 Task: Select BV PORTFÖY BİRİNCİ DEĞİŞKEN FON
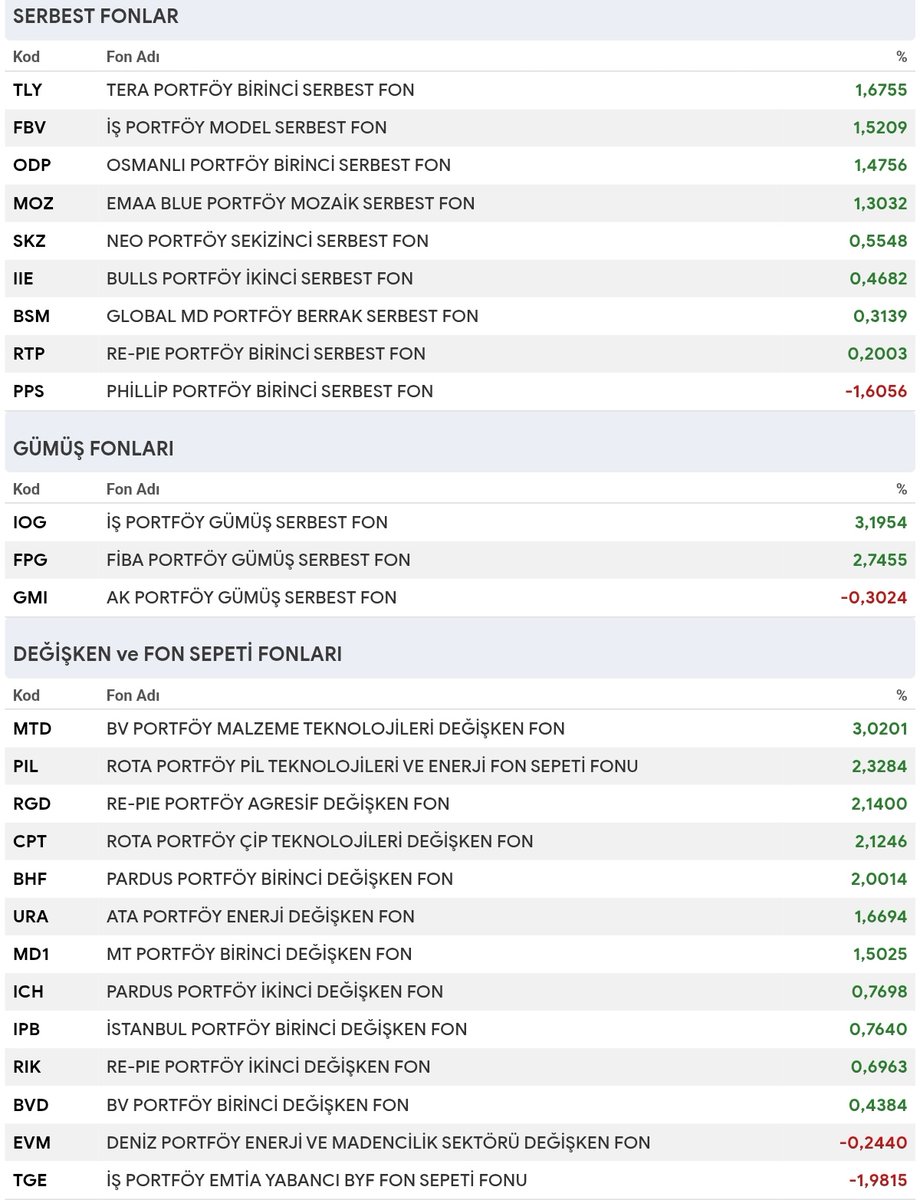[x=257, y=1105]
